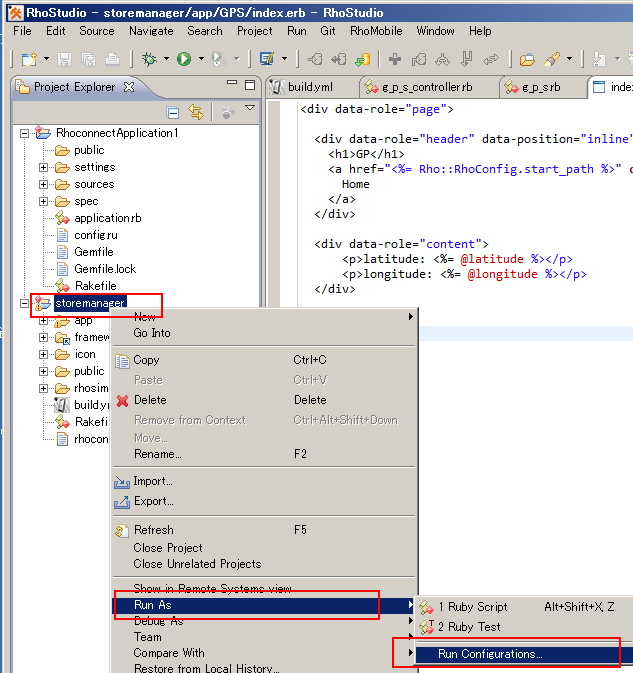The width and height of the screenshot is (633, 673).
Task: Switch to the build.yml editor tab
Action: pyautogui.click(x=312, y=87)
